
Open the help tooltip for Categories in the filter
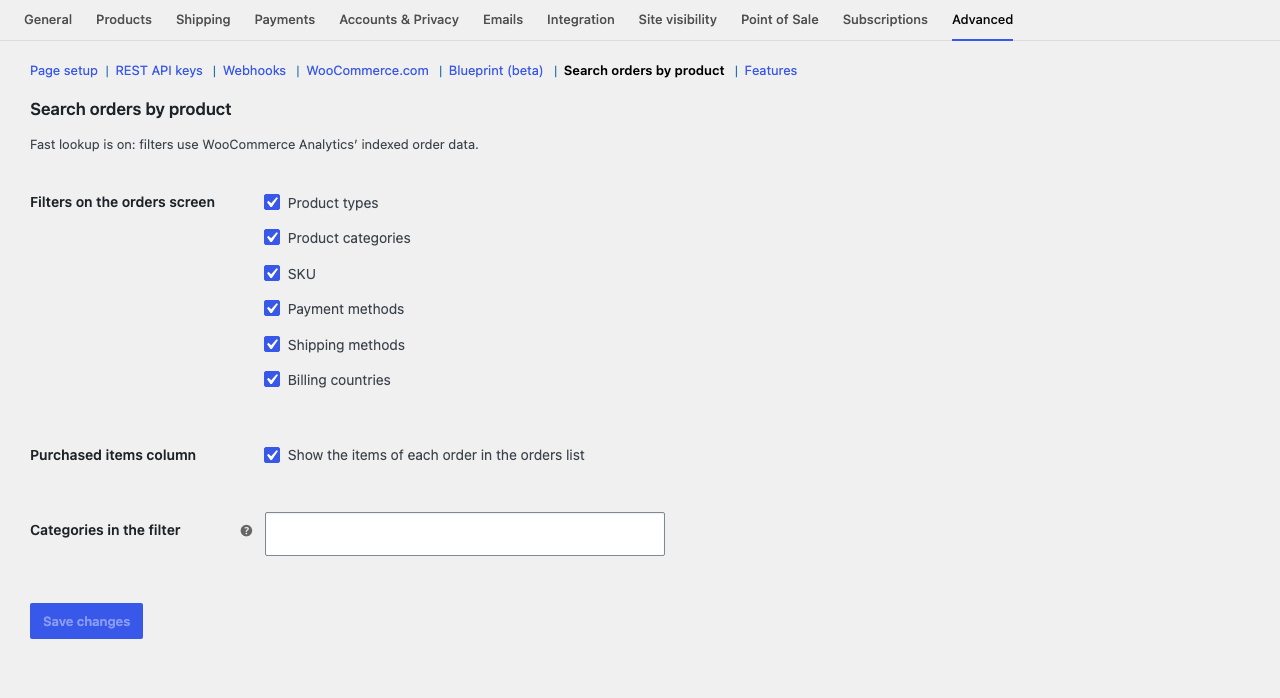246,531
